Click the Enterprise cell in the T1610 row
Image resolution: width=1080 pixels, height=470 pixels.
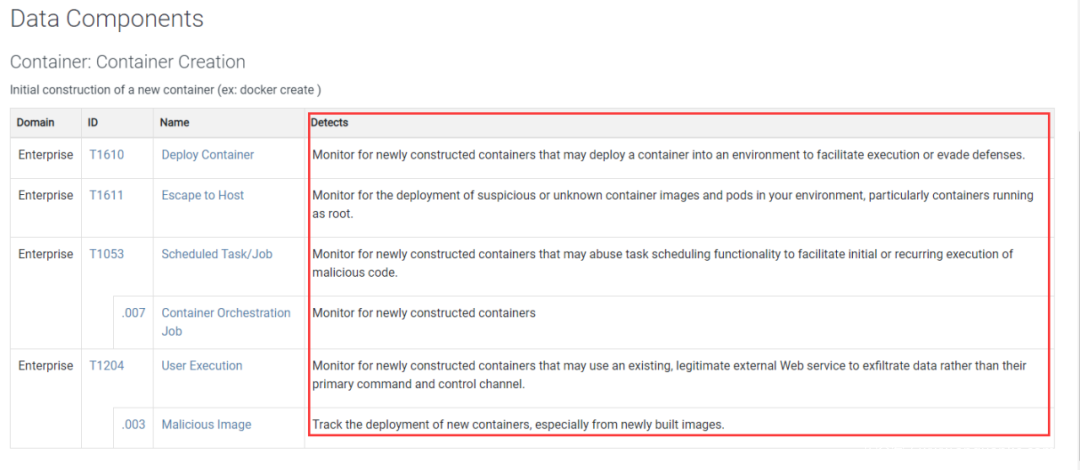(x=46, y=155)
